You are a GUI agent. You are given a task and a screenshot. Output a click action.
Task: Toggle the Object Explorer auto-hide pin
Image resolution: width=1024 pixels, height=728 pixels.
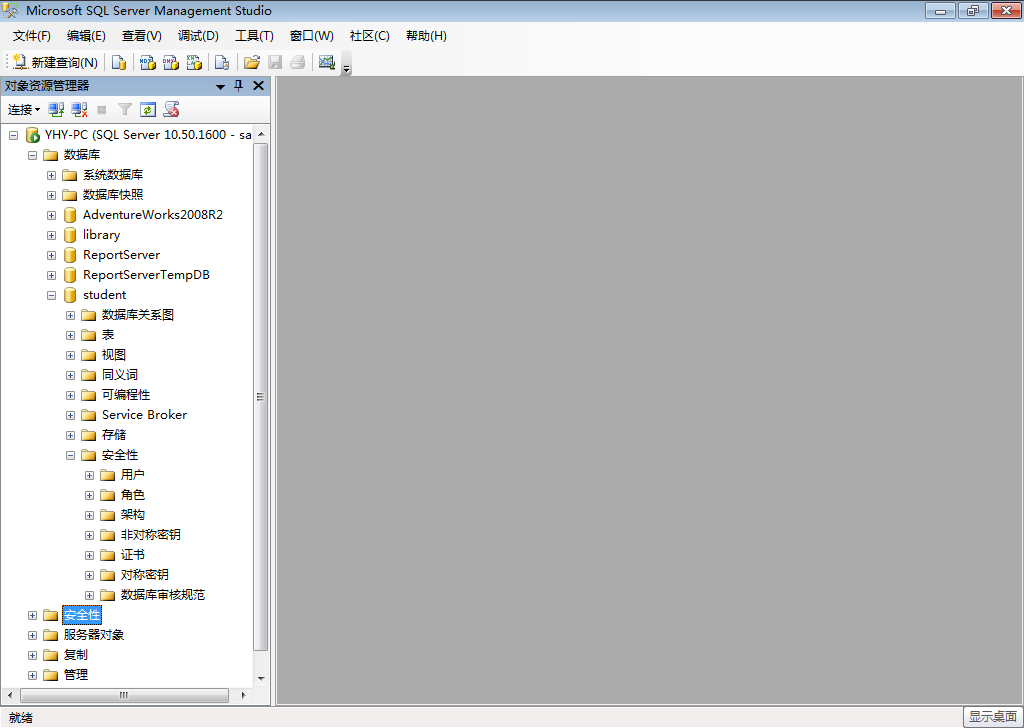pyautogui.click(x=238, y=86)
